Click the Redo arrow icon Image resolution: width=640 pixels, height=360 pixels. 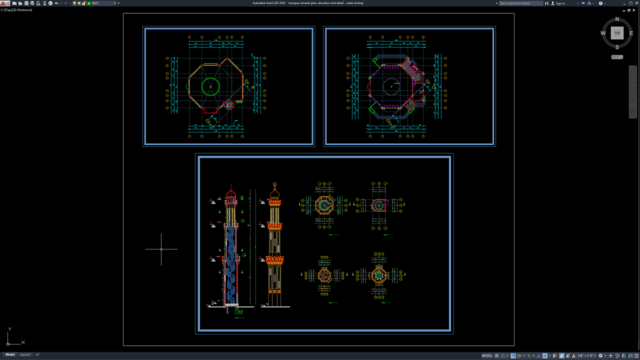coord(65,3)
